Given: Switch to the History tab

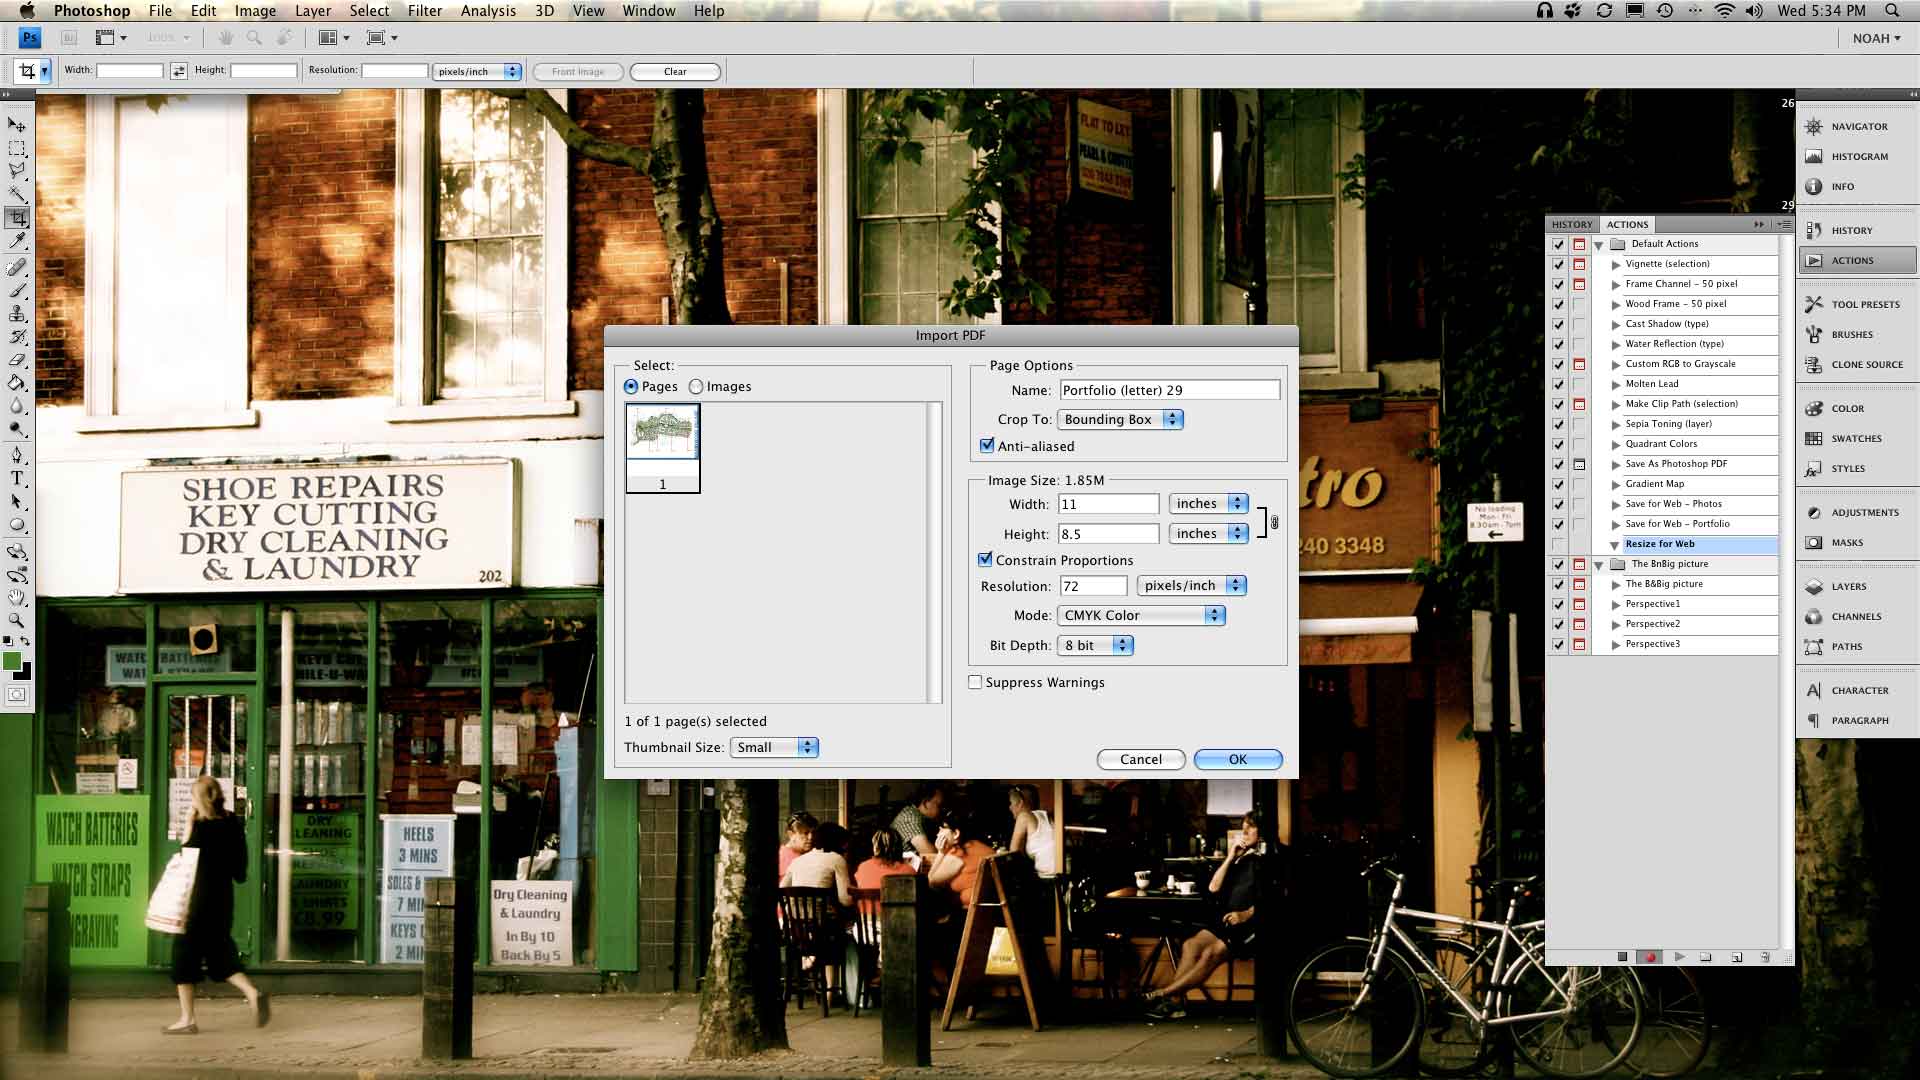Looking at the screenshot, I should (1572, 224).
